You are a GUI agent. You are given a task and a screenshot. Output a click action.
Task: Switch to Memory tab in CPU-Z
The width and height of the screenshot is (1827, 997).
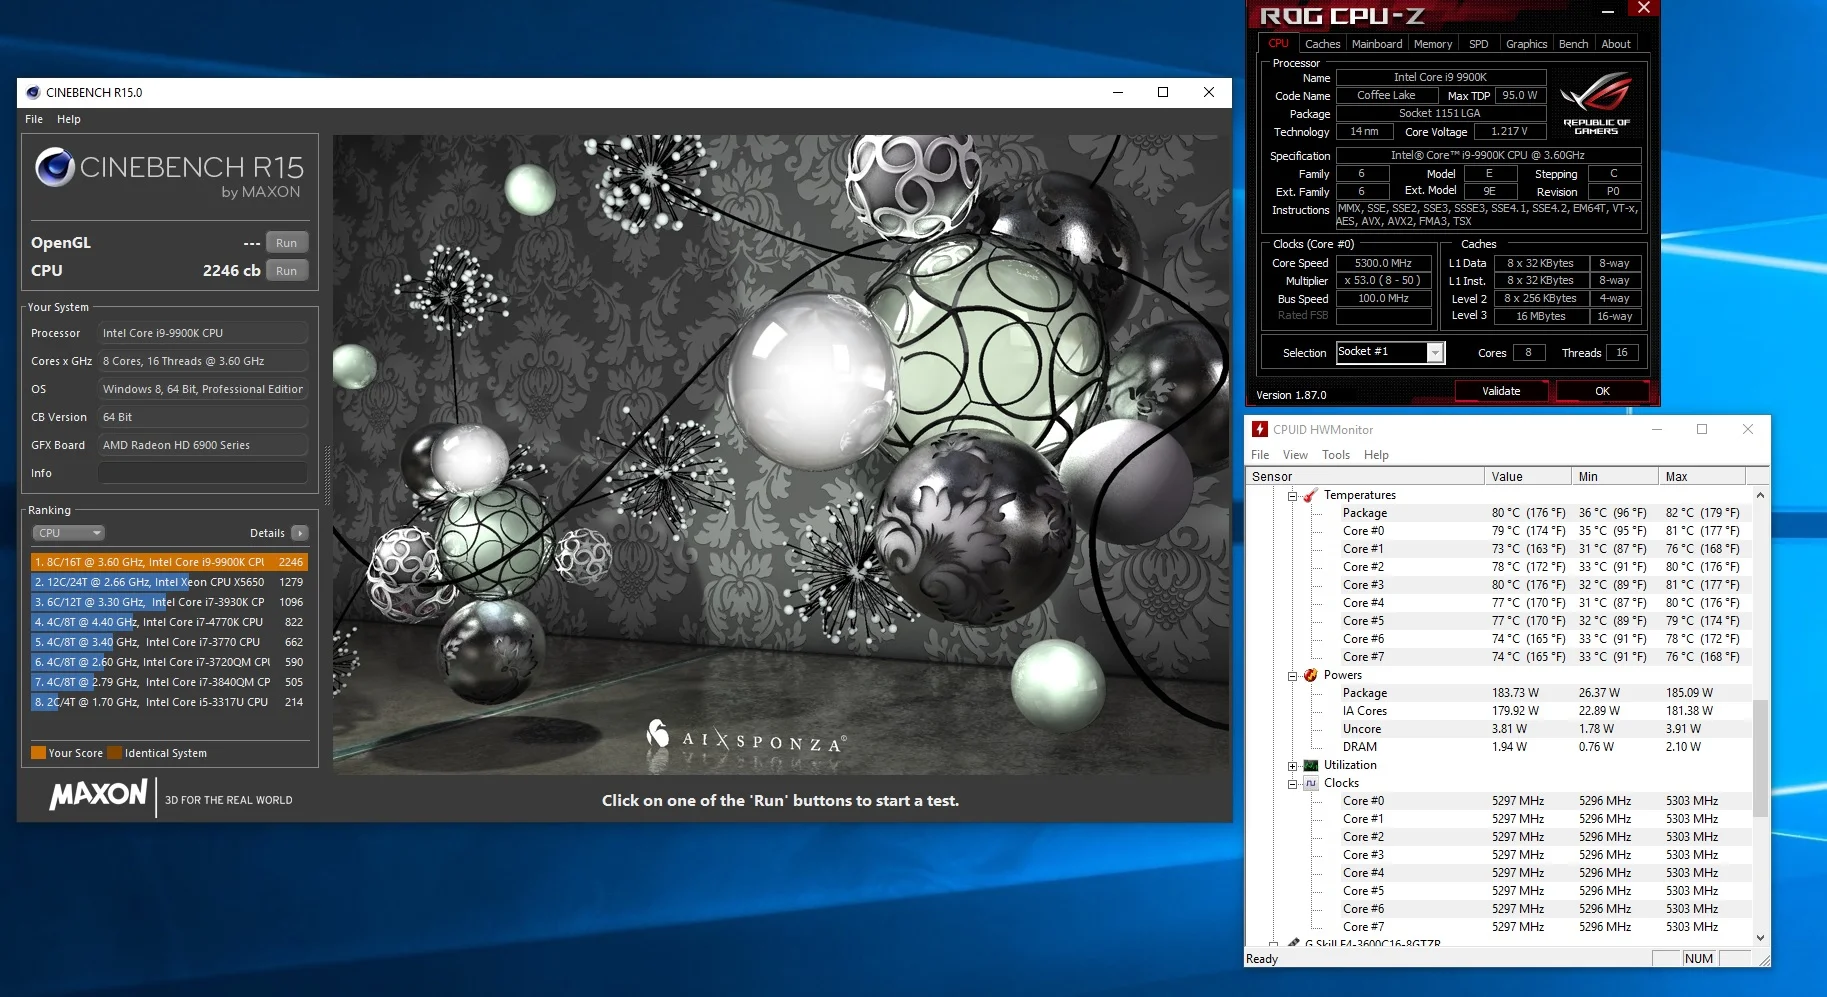click(1433, 44)
